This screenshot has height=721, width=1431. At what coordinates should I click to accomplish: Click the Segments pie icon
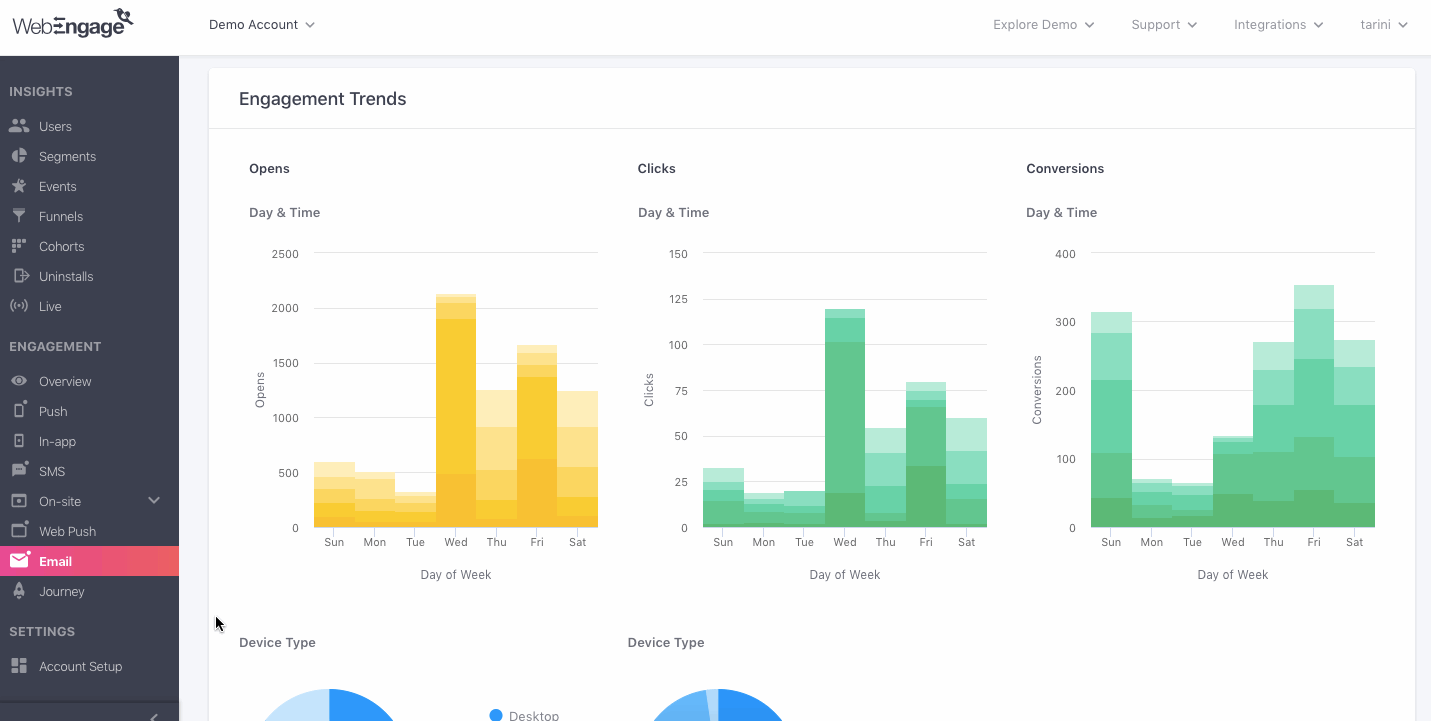pos(19,156)
